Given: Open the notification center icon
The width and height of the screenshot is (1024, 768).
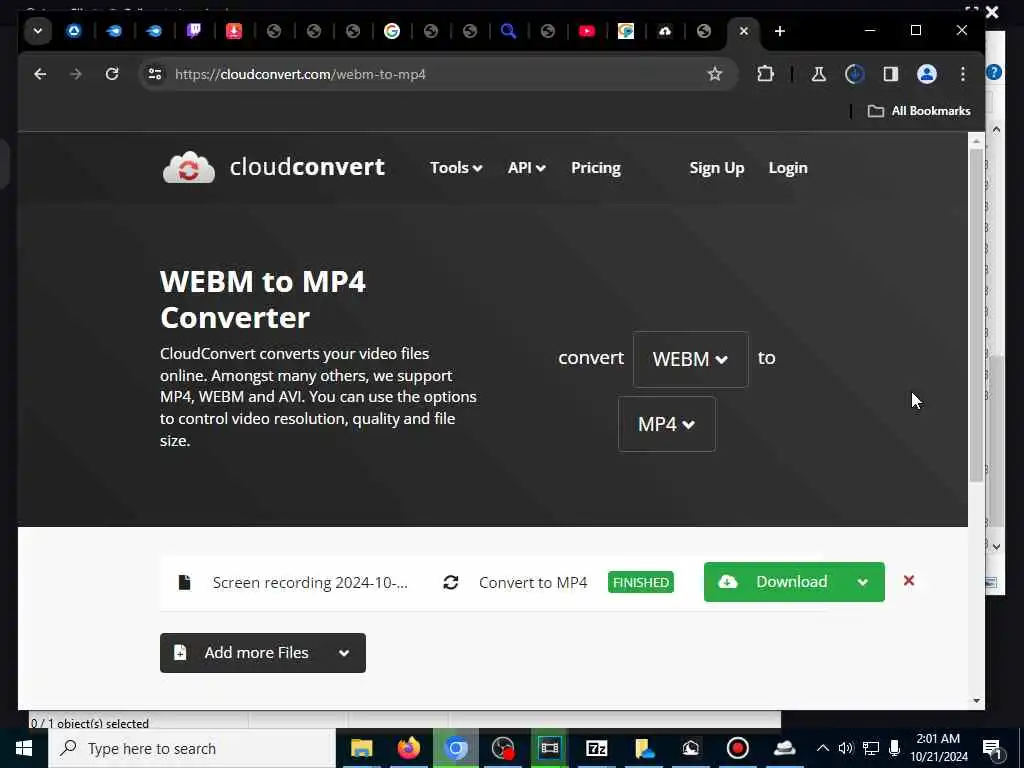Looking at the screenshot, I should click(992, 749).
